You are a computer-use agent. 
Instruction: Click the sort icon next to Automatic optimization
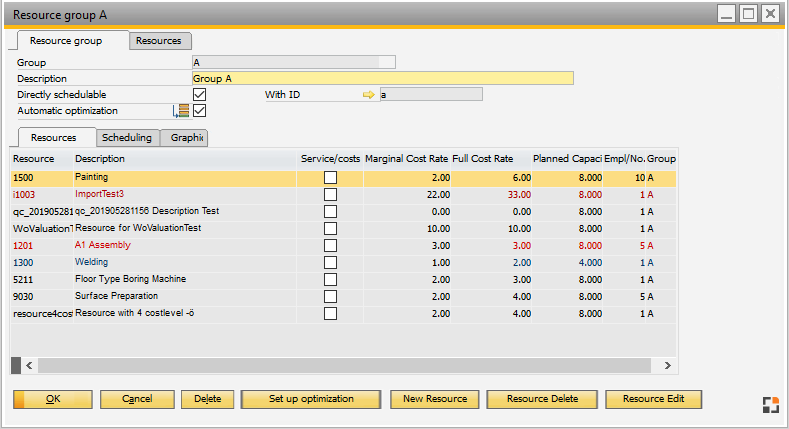[183, 111]
